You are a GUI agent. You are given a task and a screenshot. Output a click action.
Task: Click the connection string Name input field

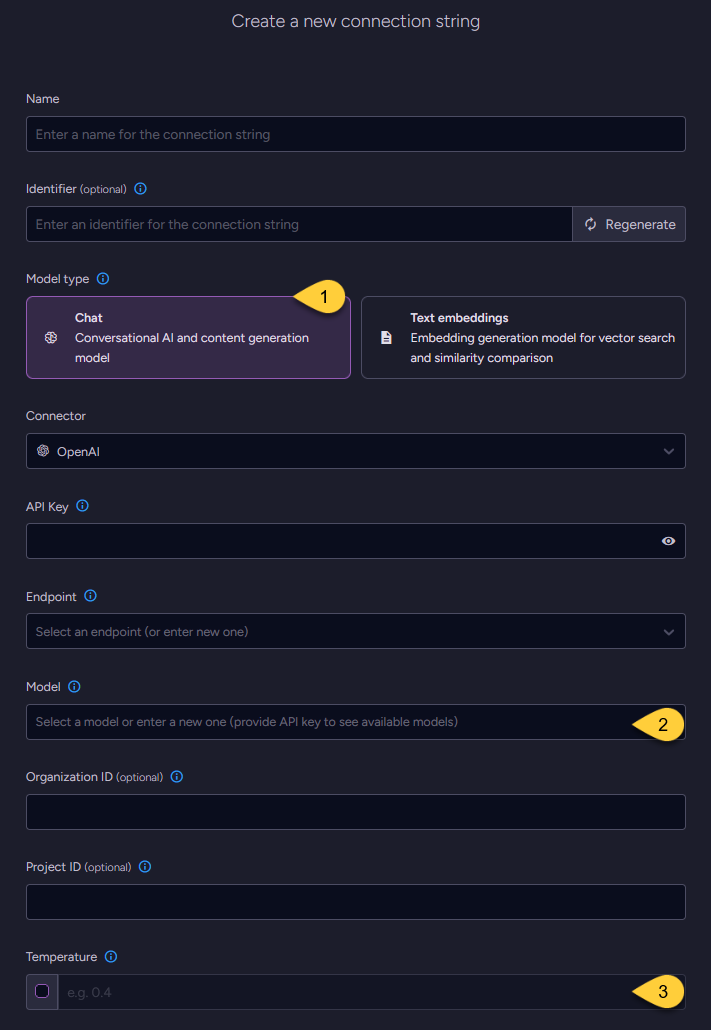355,134
